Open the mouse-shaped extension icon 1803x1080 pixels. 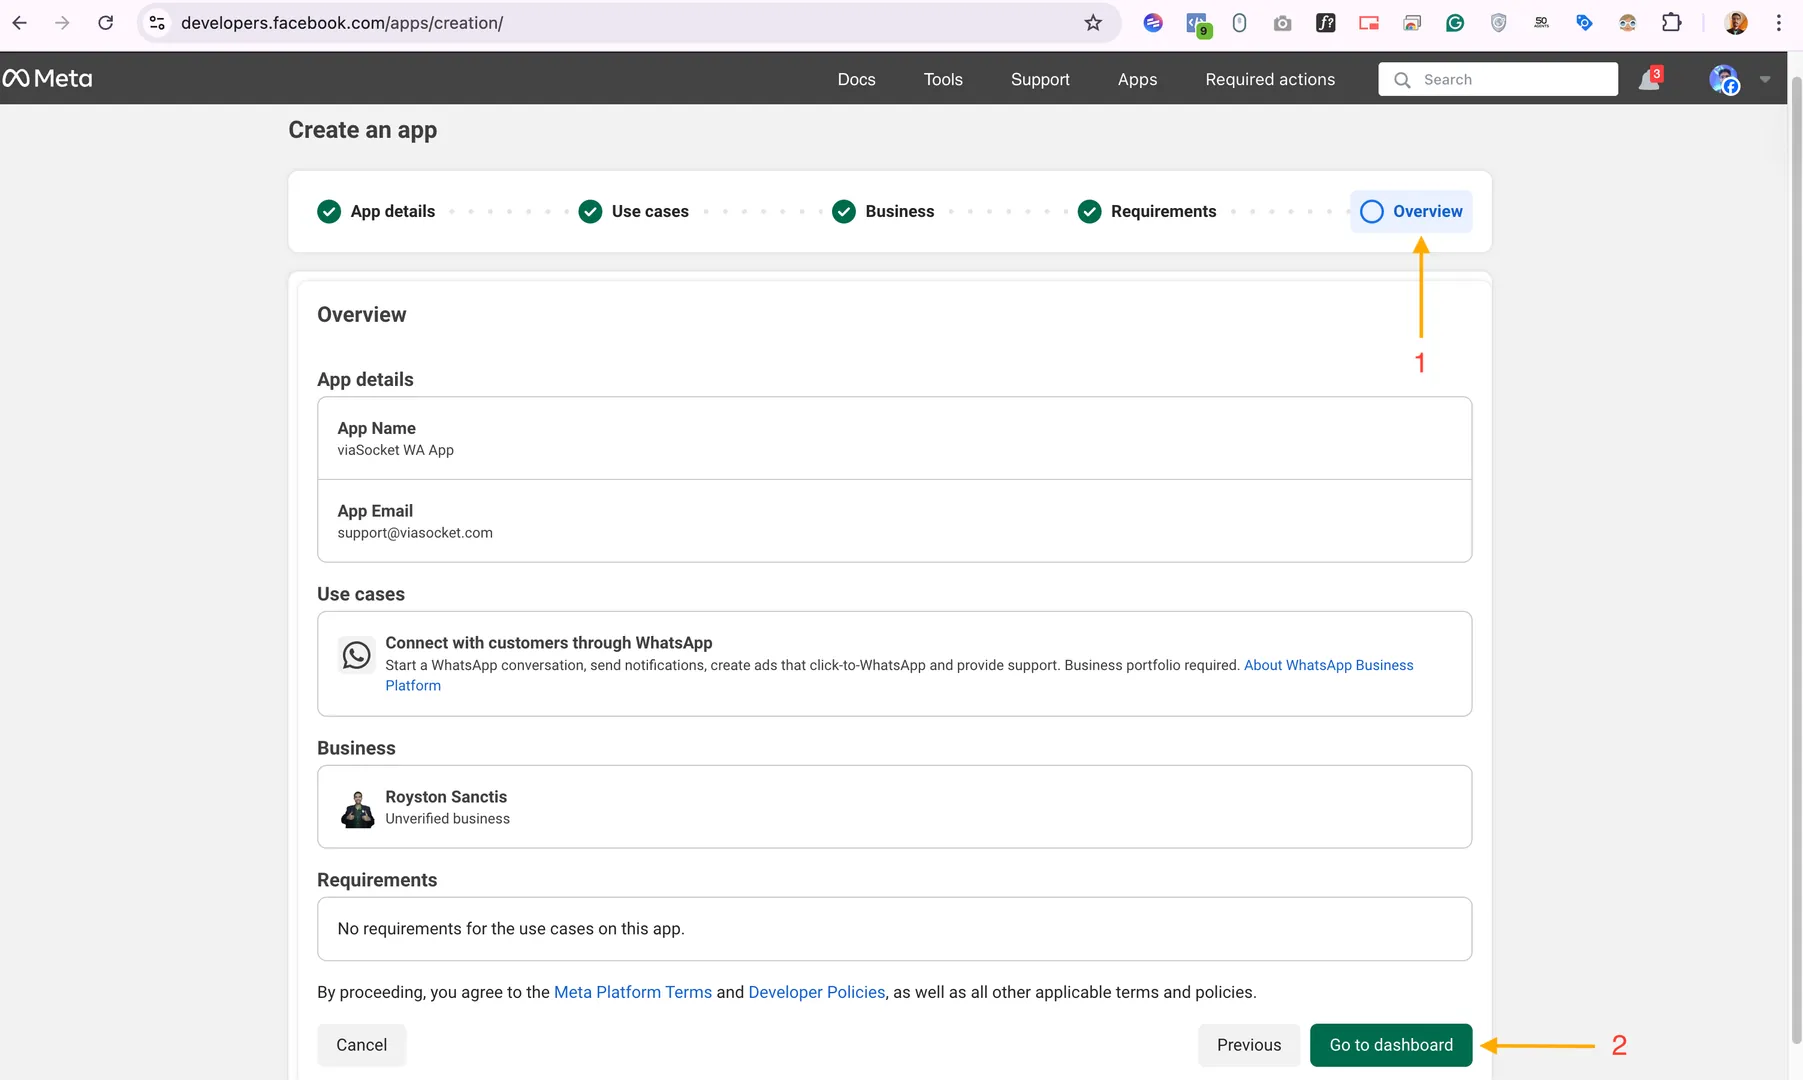(1239, 22)
